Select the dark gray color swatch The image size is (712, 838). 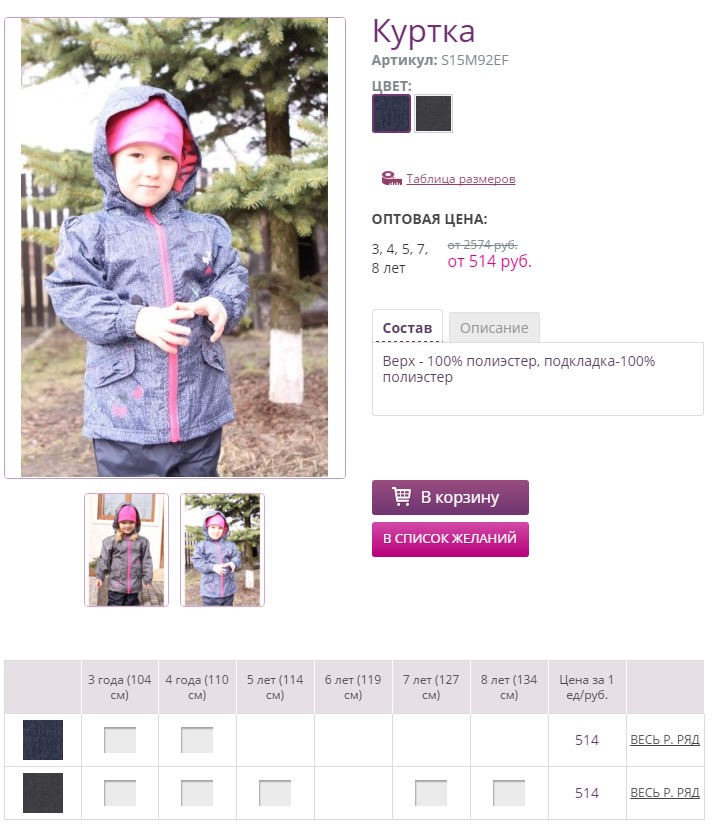click(434, 113)
